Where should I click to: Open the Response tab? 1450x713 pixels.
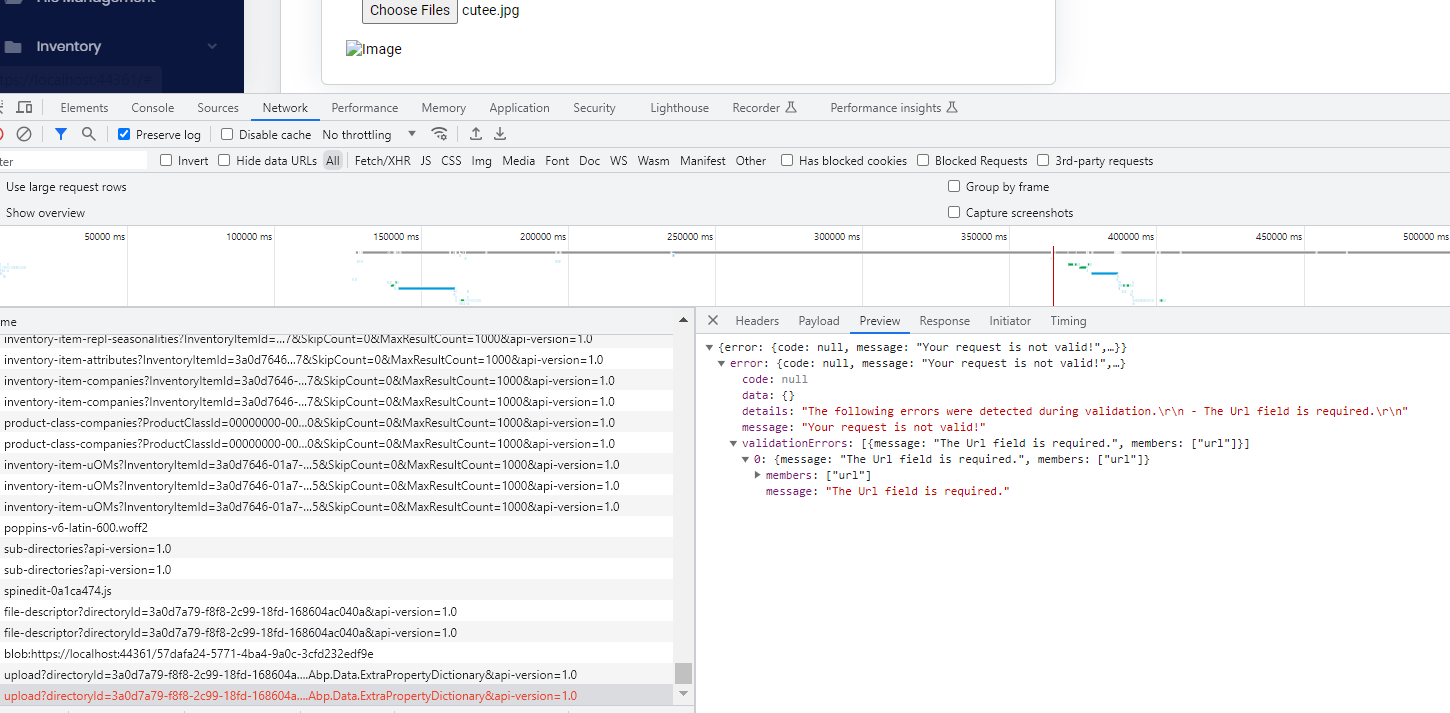(x=944, y=321)
